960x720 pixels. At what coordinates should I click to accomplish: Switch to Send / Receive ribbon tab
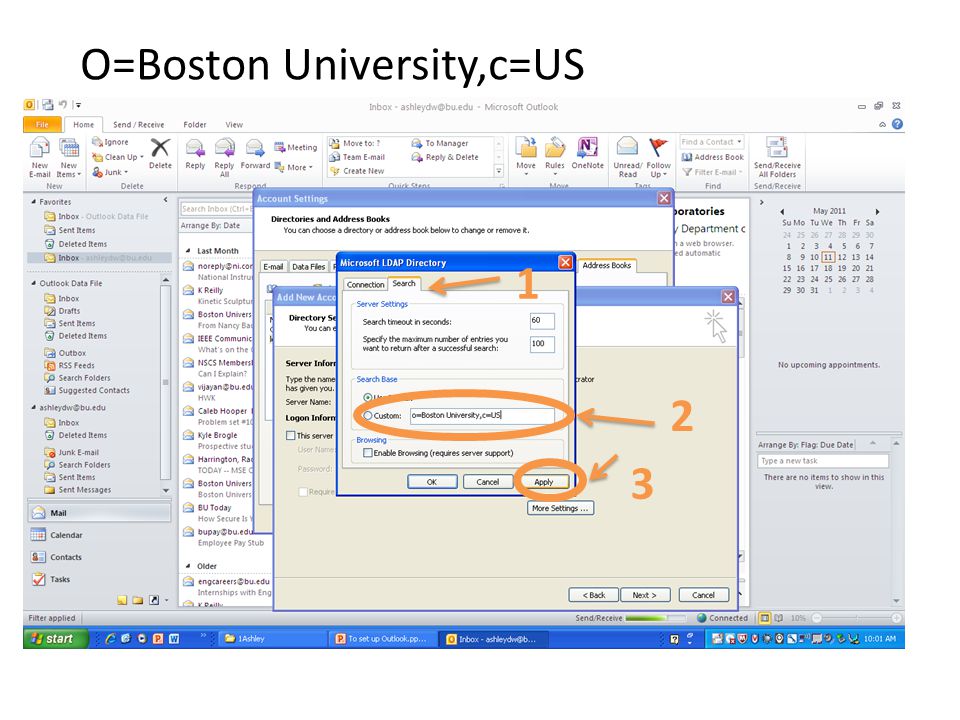click(x=138, y=124)
